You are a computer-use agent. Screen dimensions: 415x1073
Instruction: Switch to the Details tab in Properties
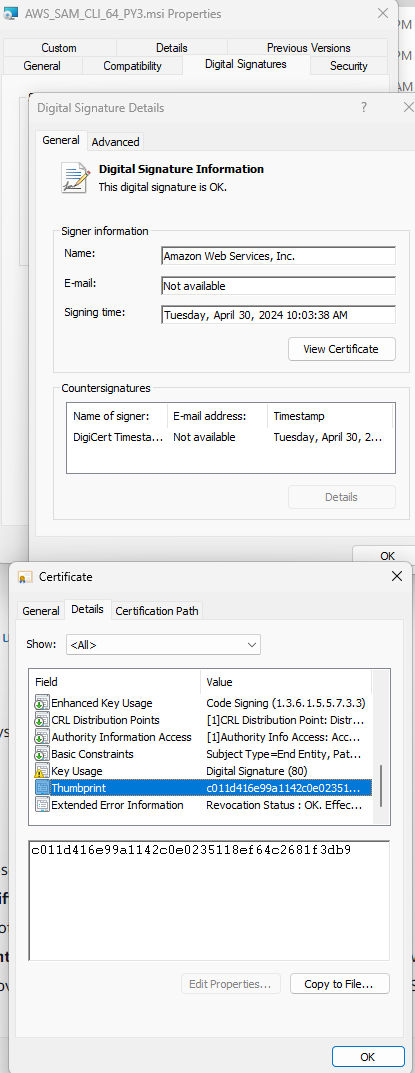click(172, 48)
